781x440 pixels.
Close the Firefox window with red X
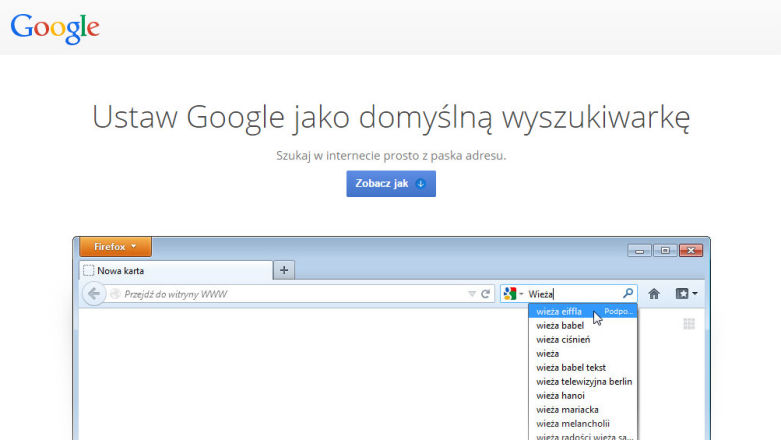point(691,250)
